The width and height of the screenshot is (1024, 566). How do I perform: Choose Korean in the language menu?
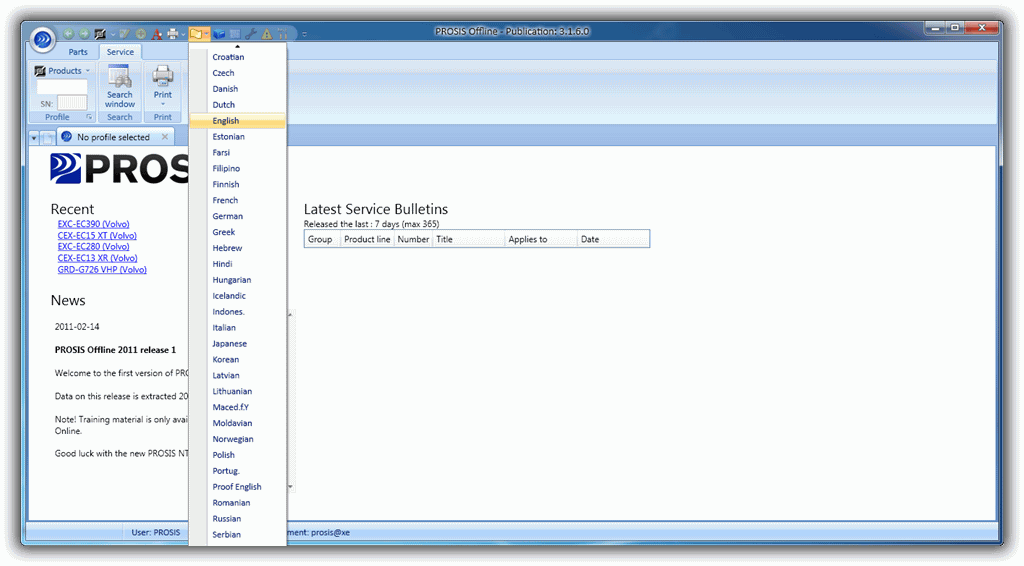238,360
